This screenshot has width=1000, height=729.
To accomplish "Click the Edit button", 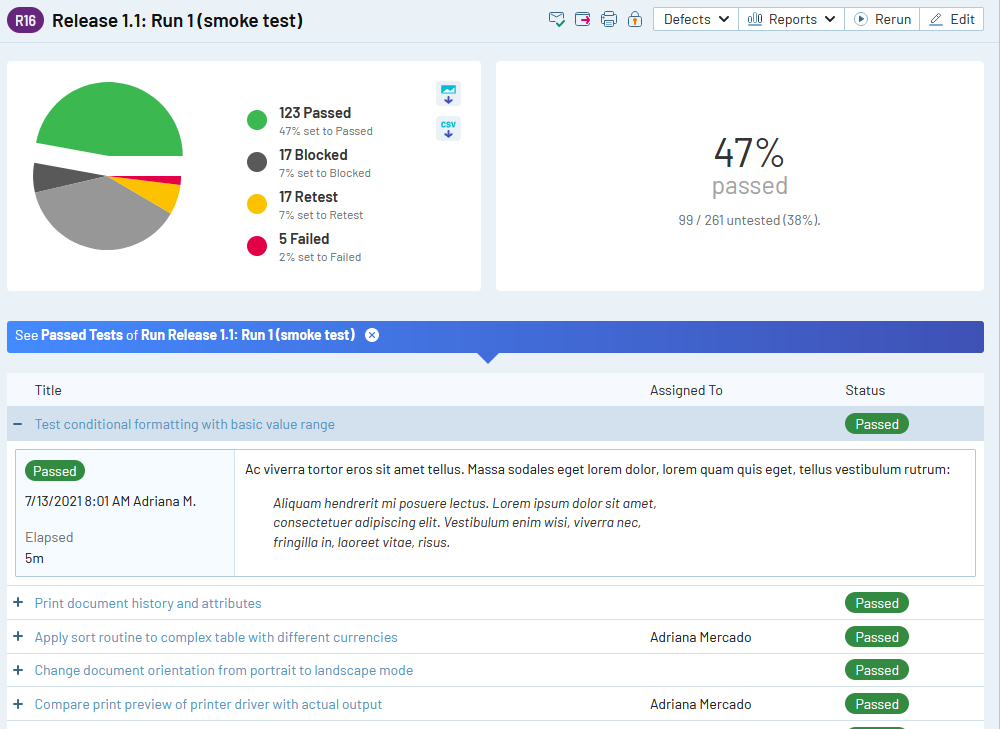I will click(951, 19).
